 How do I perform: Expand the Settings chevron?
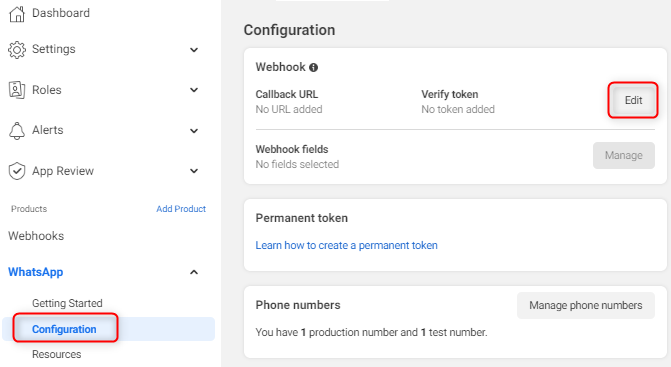pyautogui.click(x=194, y=50)
